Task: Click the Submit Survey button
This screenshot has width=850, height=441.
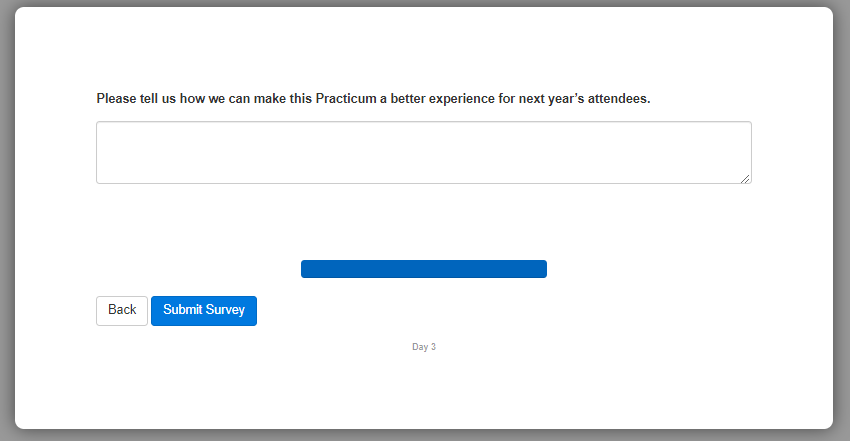Action: click(204, 311)
